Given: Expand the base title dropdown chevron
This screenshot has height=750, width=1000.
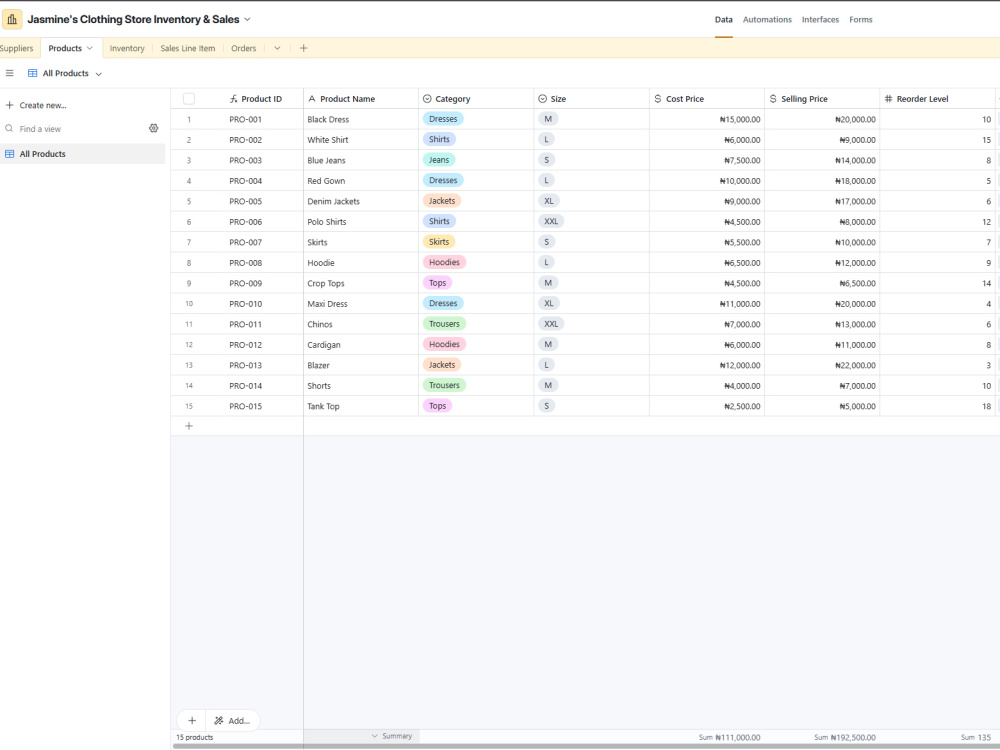Looking at the screenshot, I should 247,19.
